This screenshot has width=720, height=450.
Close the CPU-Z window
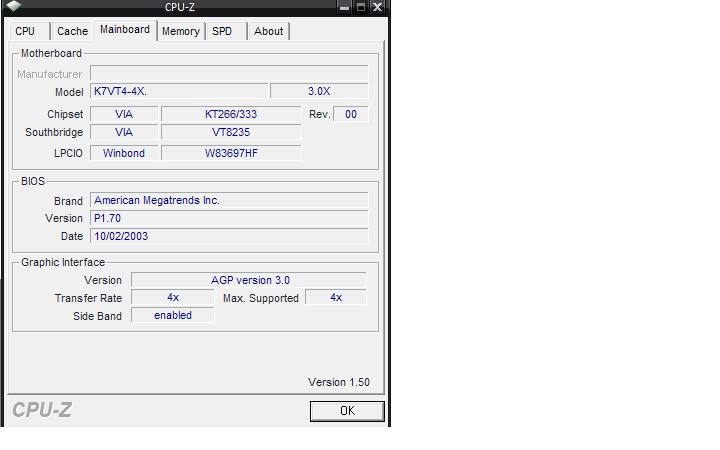coord(377,7)
